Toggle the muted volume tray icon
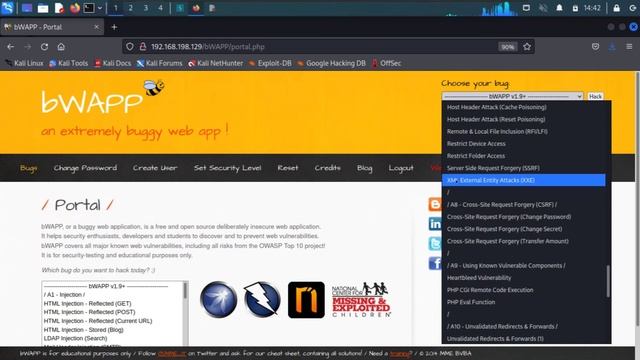 543,8
